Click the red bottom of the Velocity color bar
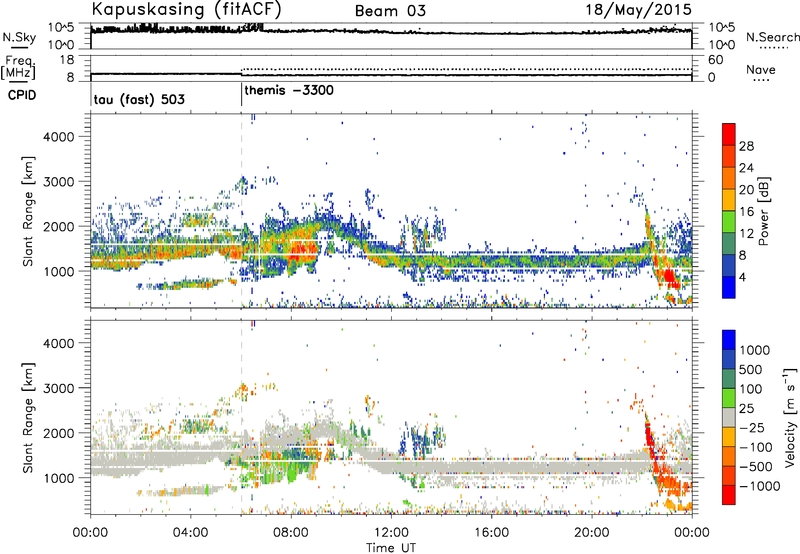 coord(729,495)
